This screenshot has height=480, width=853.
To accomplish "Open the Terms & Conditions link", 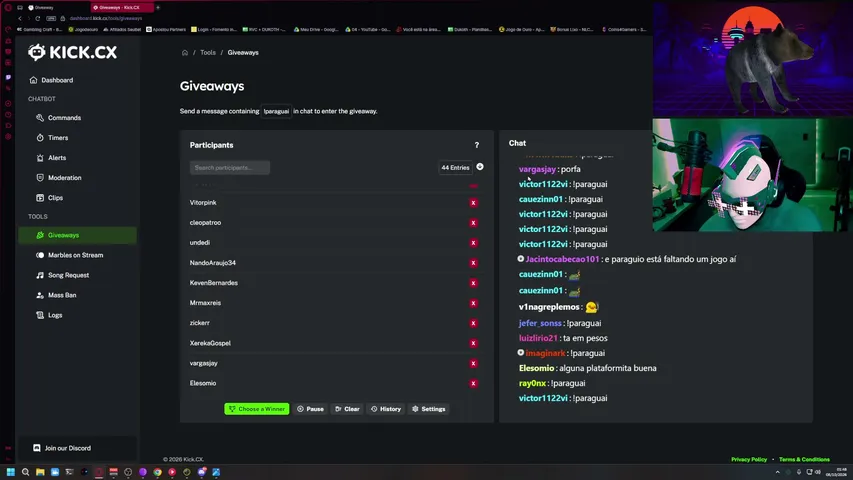I will (x=804, y=459).
